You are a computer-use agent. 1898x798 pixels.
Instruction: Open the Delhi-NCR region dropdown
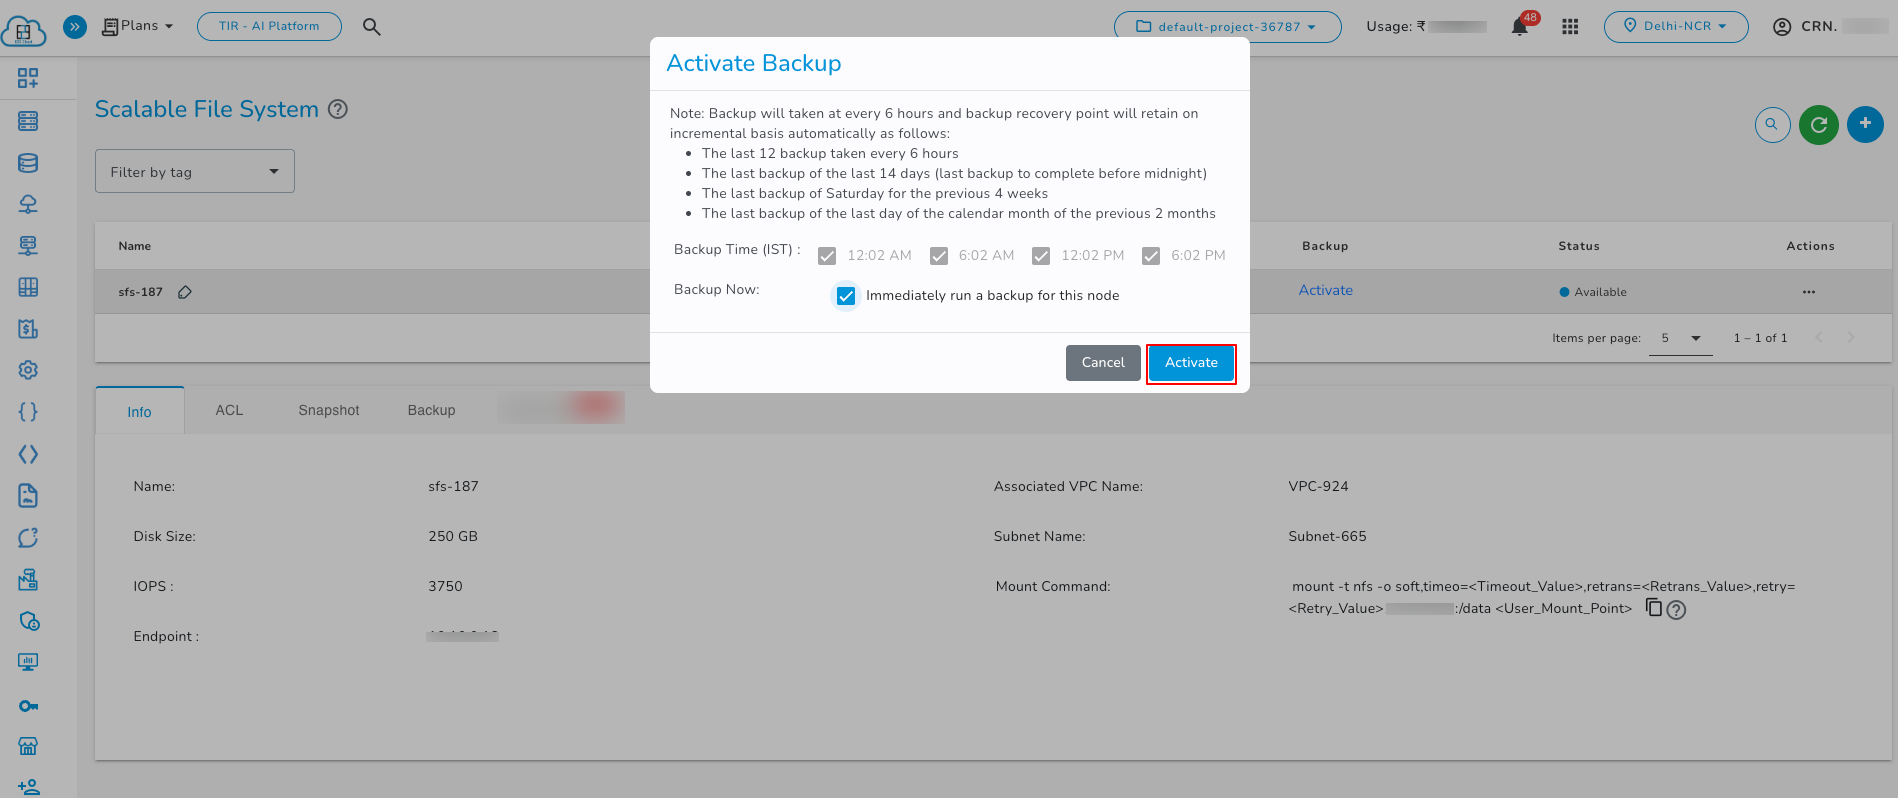pos(1675,27)
